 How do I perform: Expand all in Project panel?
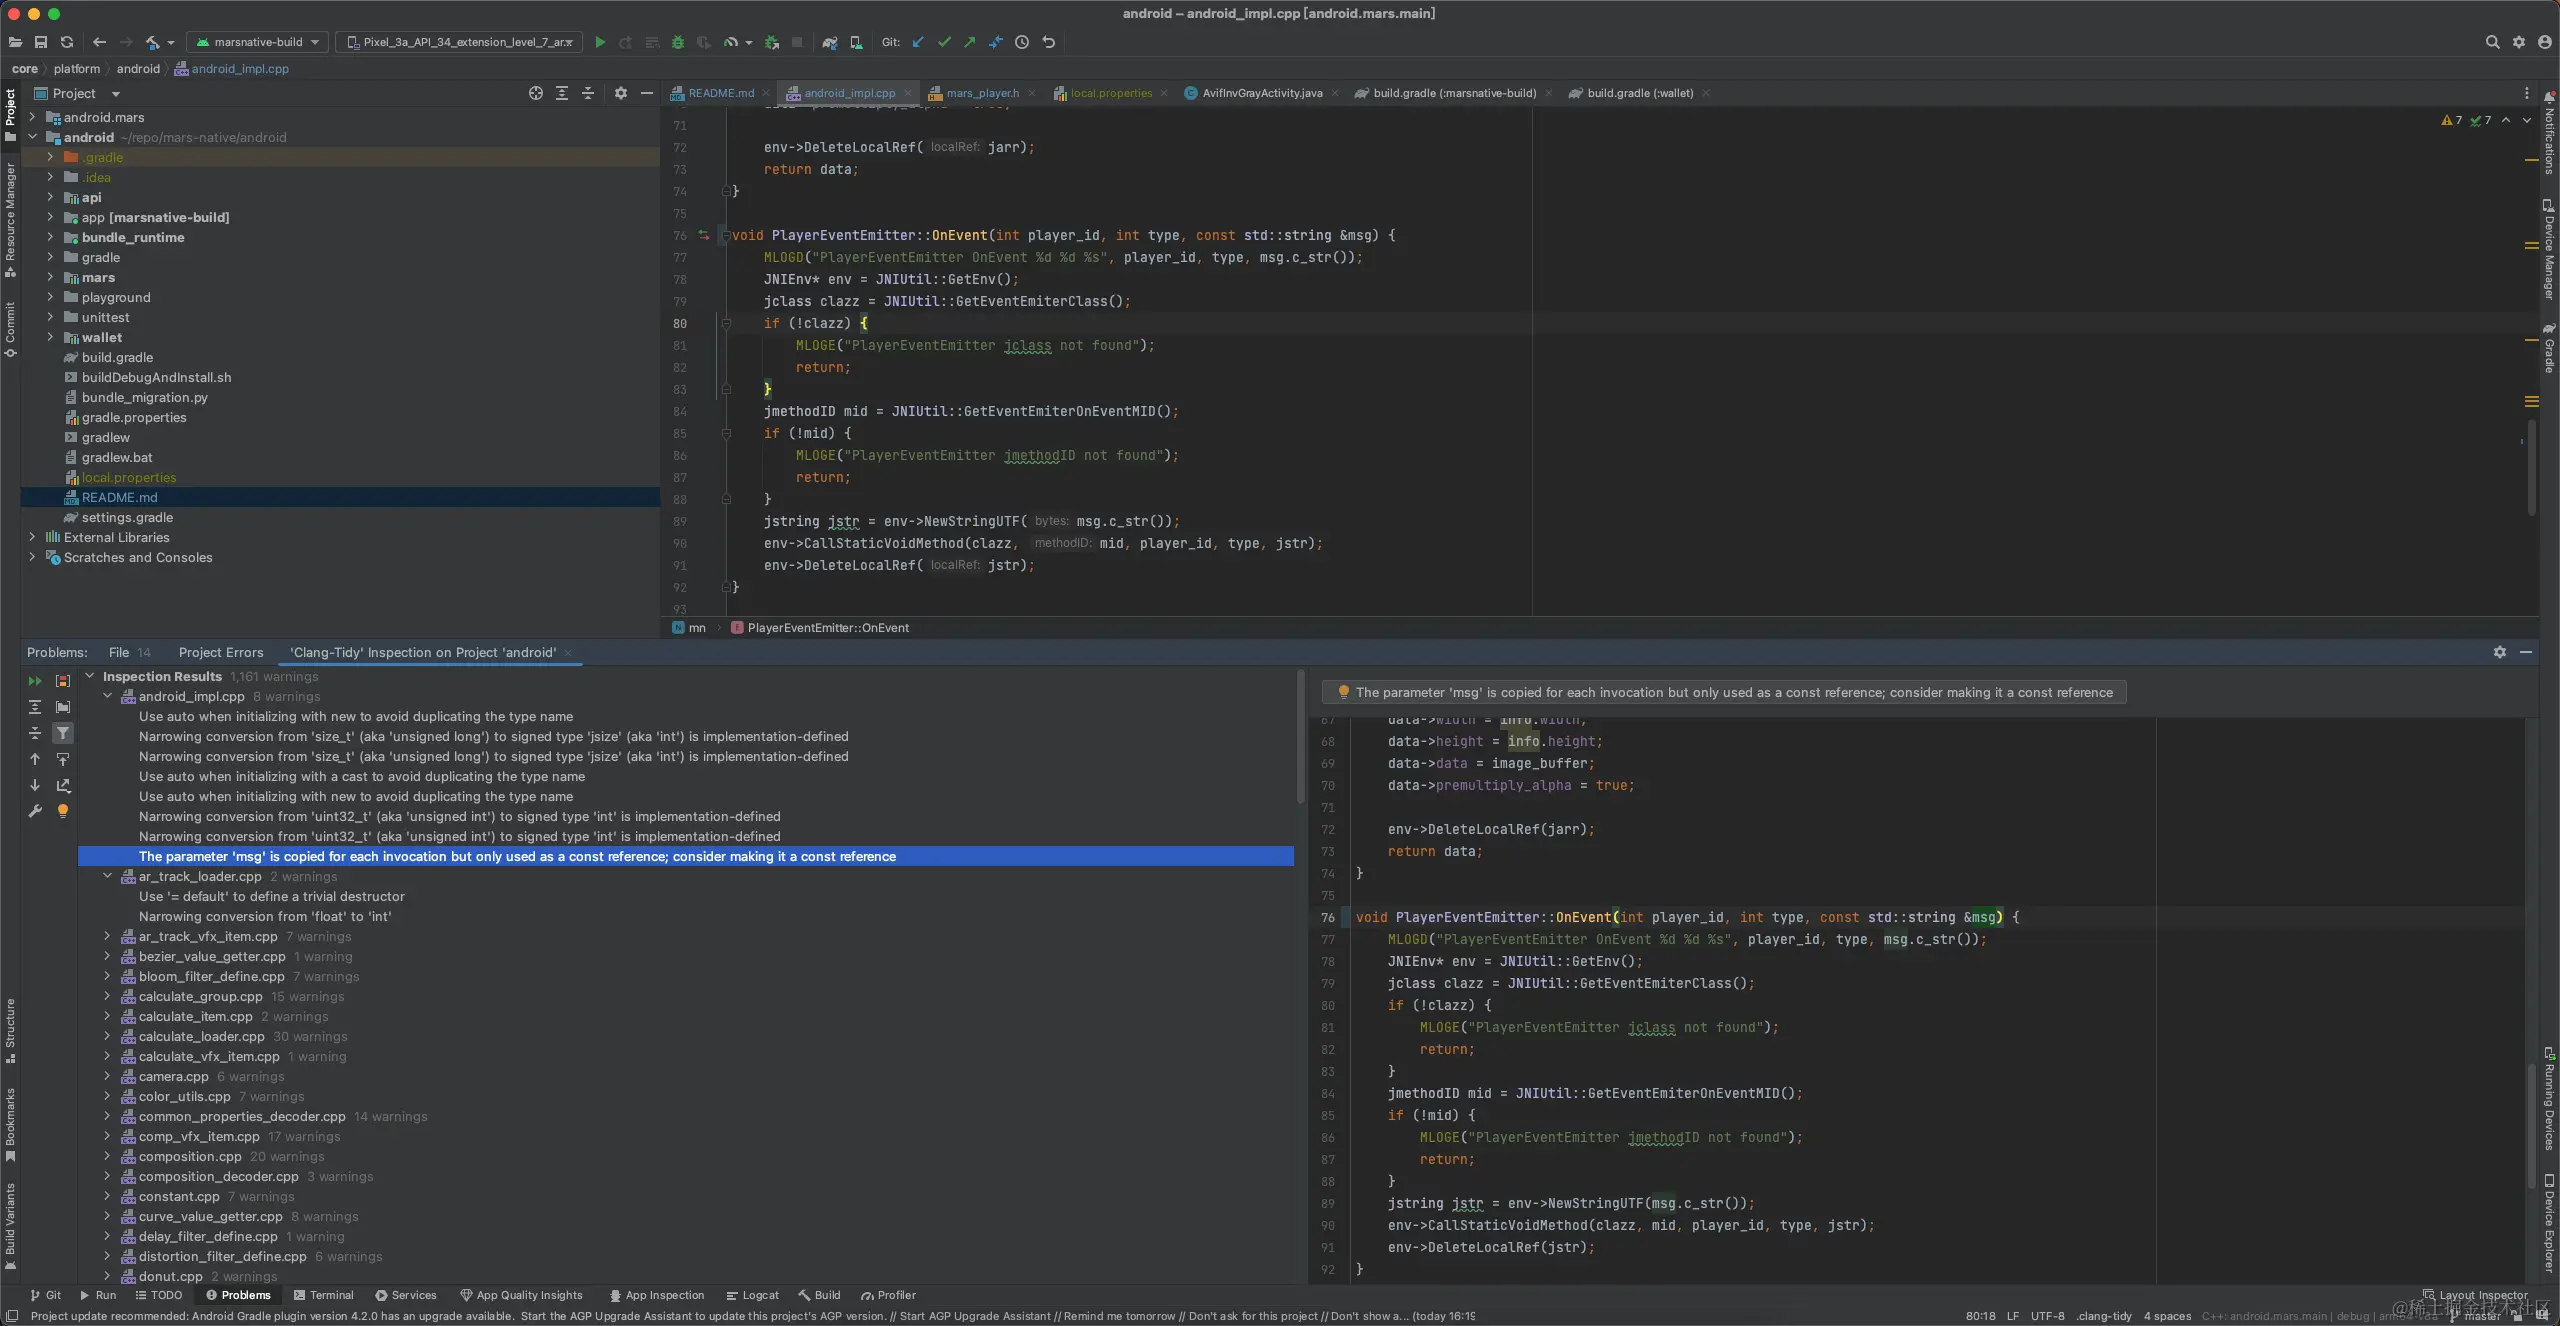tap(562, 93)
